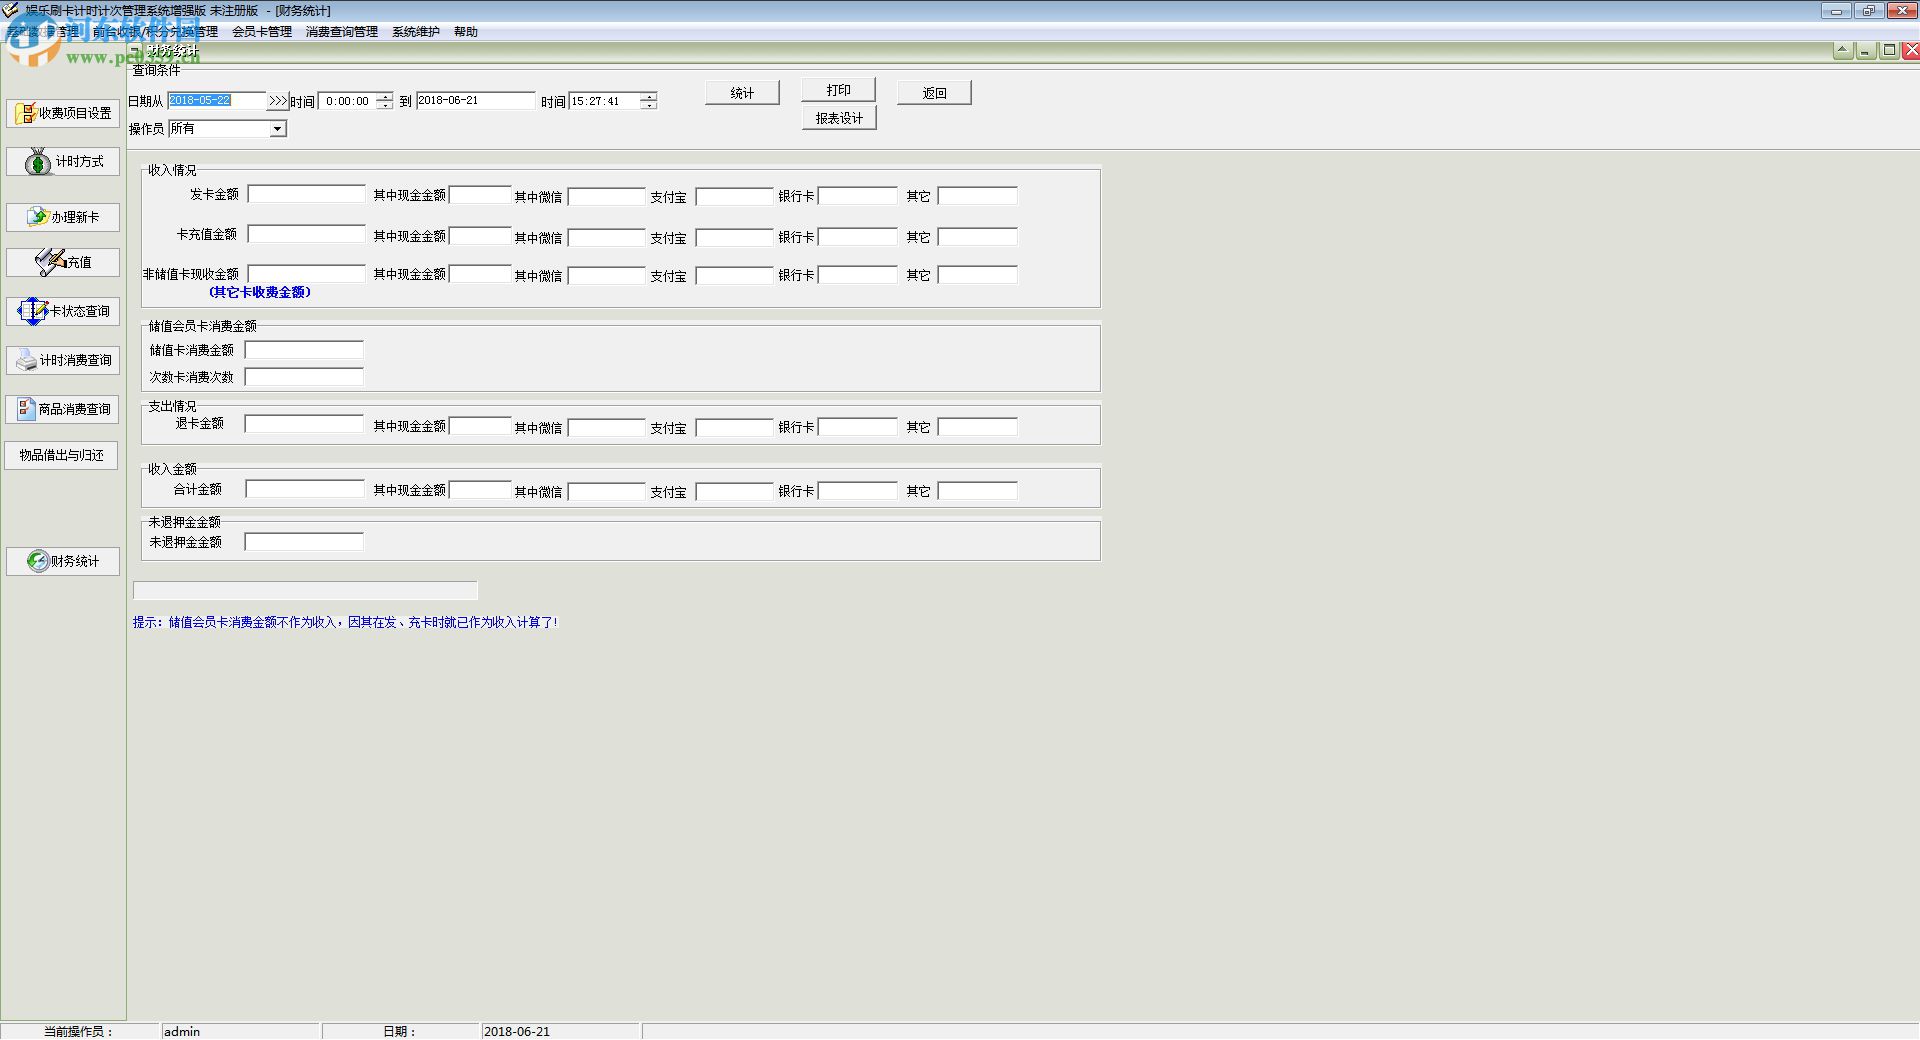Click end date field 2018-06-21
The width and height of the screenshot is (1920, 1040).
pyautogui.click(x=476, y=100)
